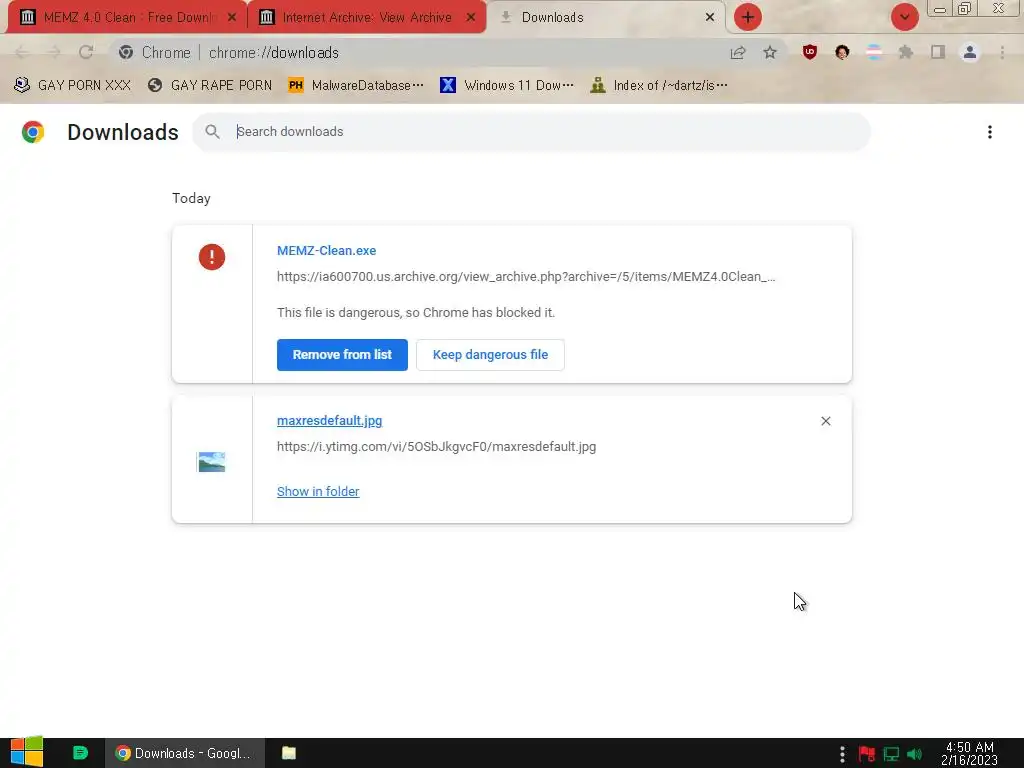Toggle the browser side panel
This screenshot has height=768, width=1024.
tap(938, 52)
